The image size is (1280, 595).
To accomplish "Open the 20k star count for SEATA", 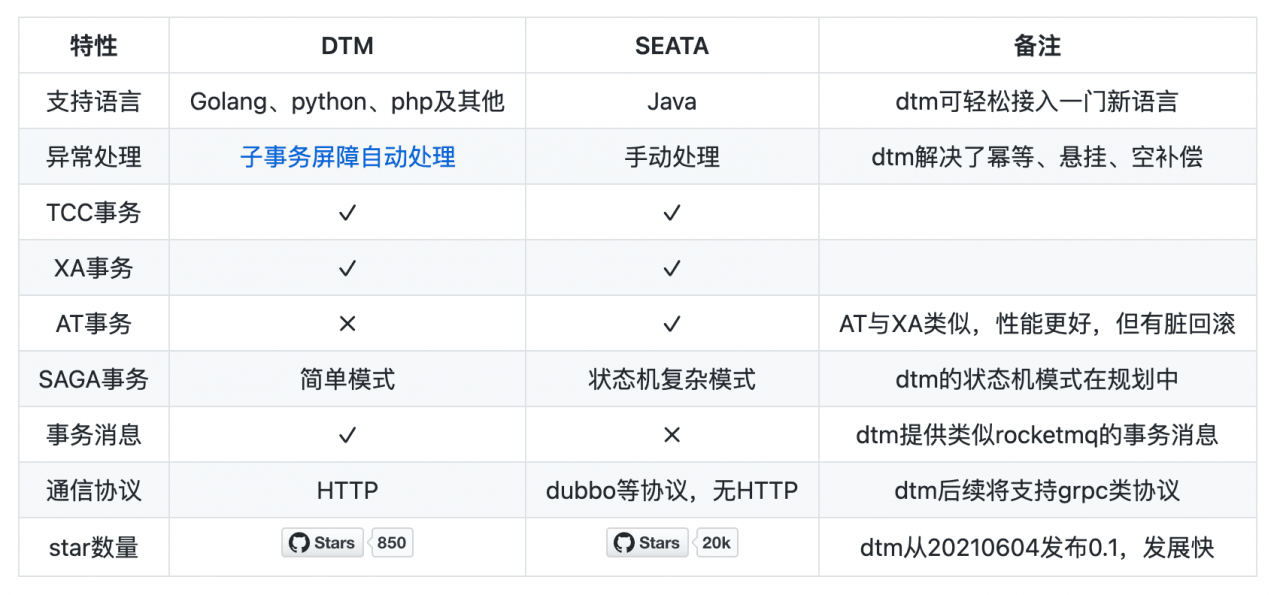I will [x=716, y=543].
